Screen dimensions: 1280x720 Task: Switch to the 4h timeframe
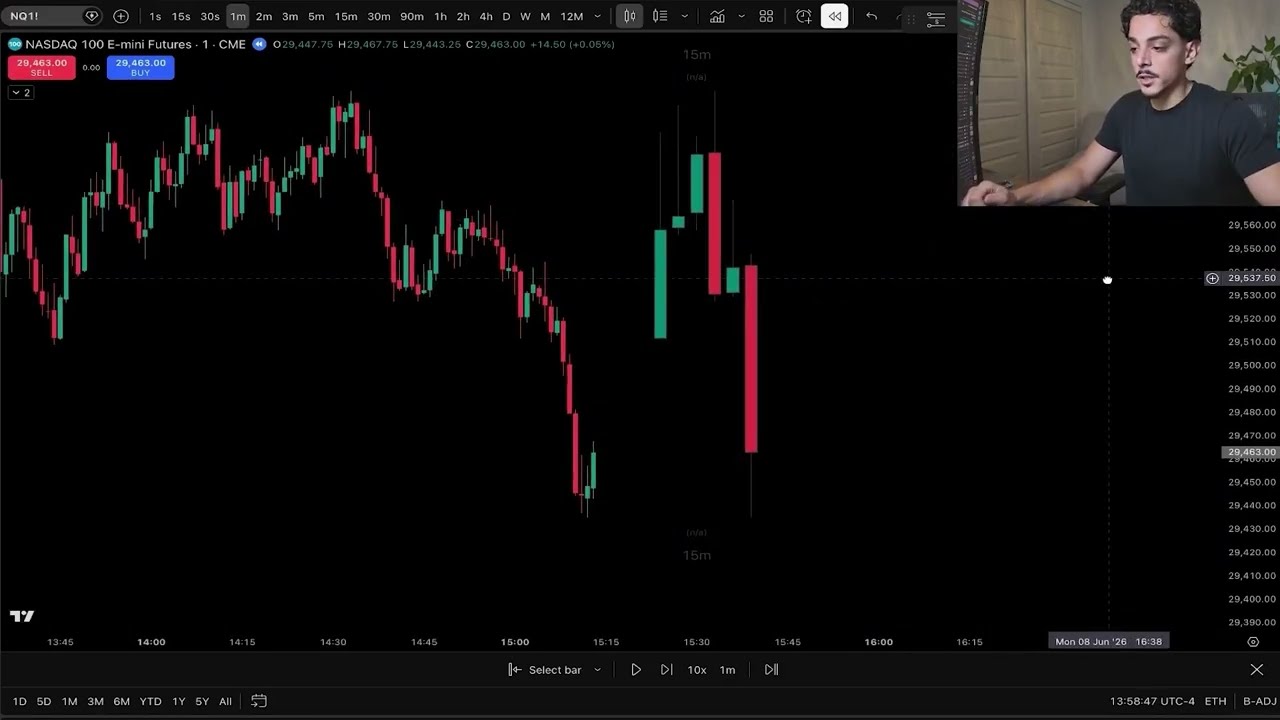(486, 16)
